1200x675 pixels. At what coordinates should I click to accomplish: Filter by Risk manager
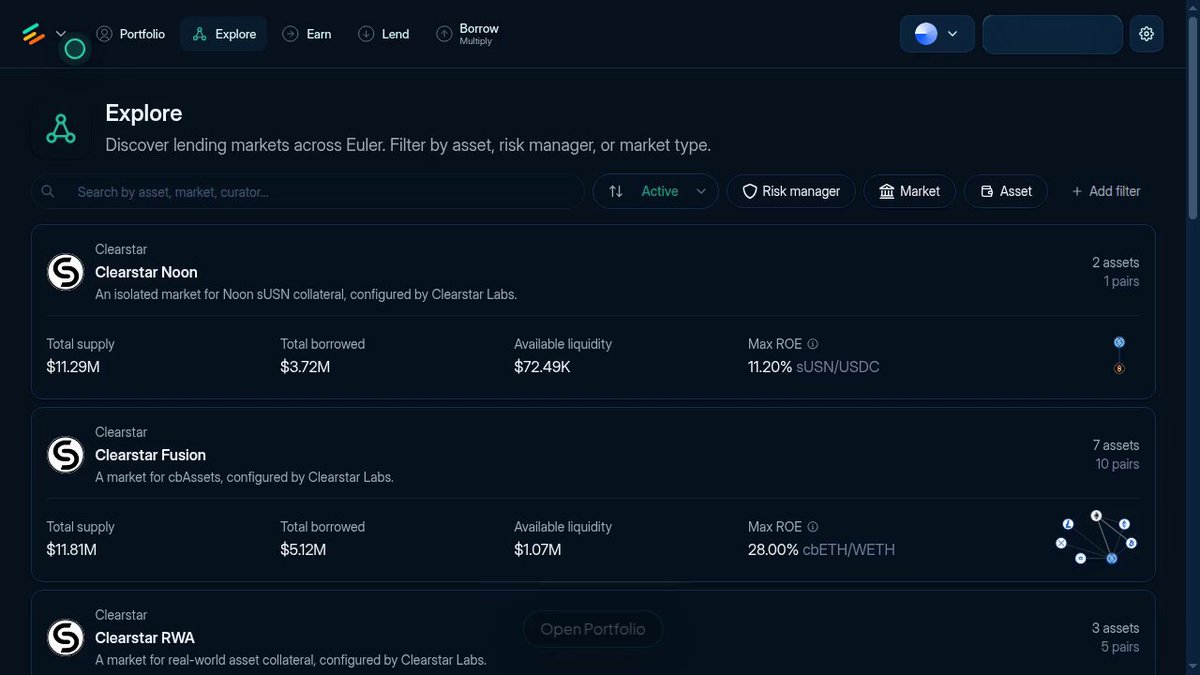[x=791, y=191]
